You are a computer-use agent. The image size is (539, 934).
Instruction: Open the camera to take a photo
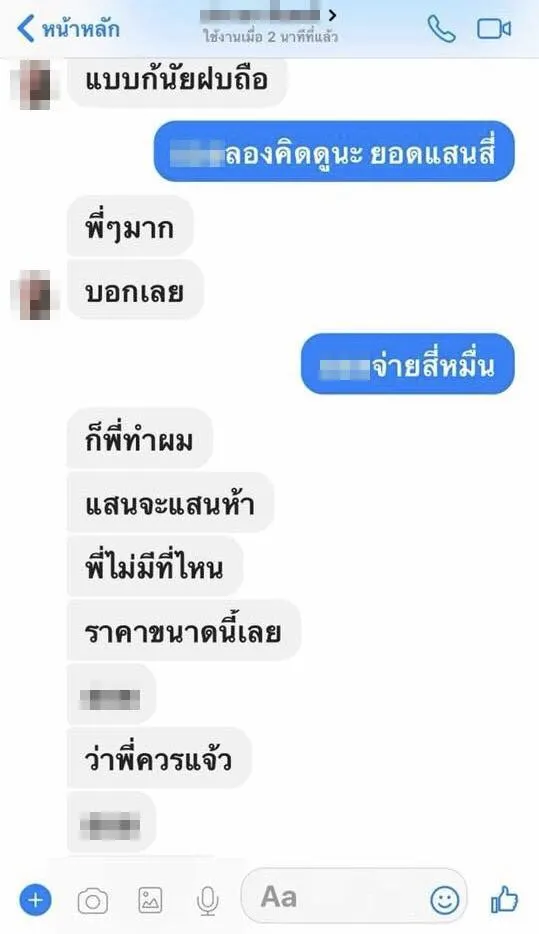[x=93, y=901]
